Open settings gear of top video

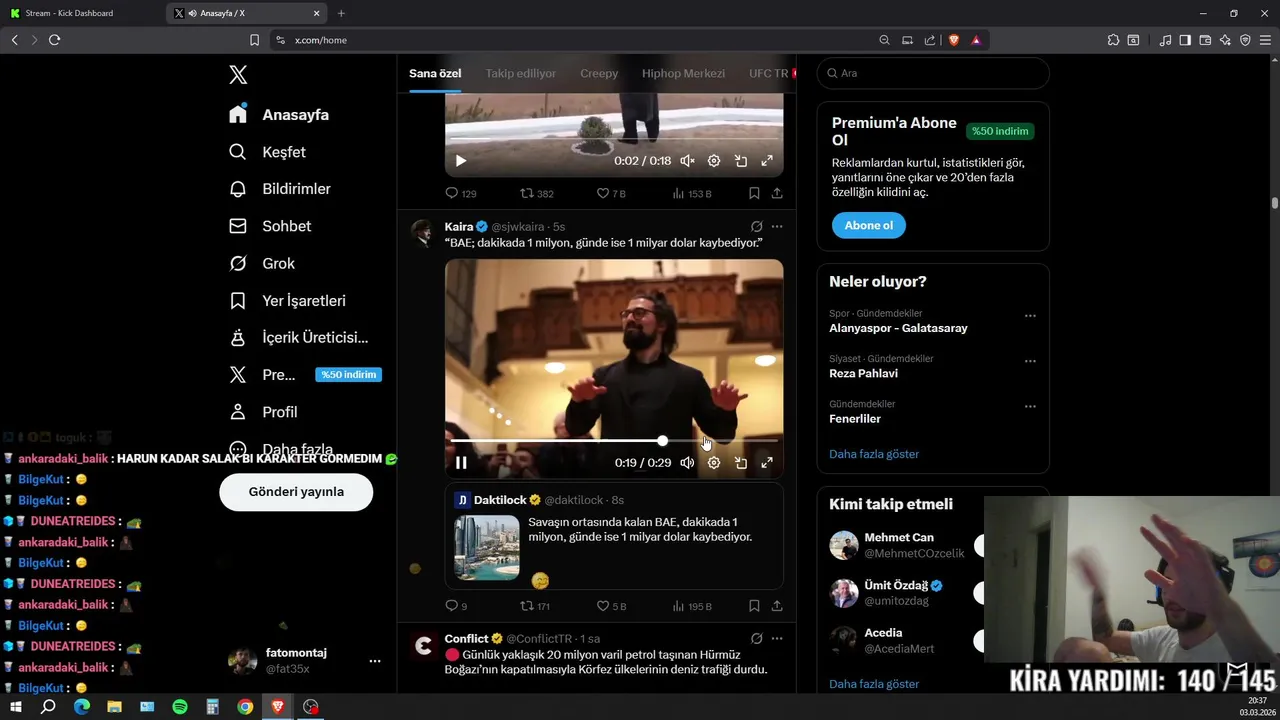[x=714, y=160]
